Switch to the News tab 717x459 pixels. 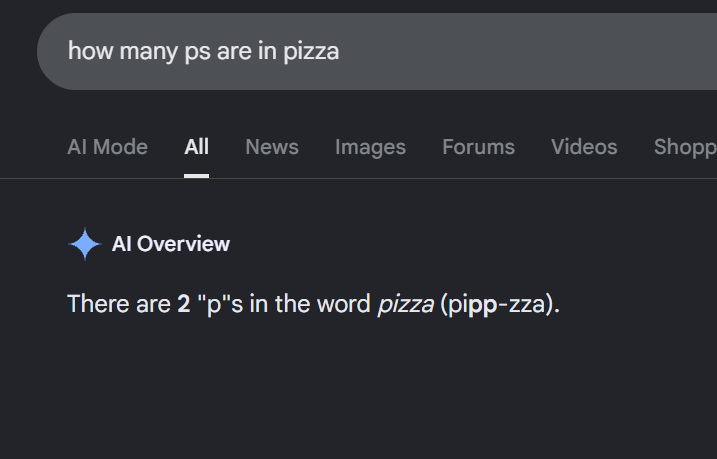click(272, 147)
